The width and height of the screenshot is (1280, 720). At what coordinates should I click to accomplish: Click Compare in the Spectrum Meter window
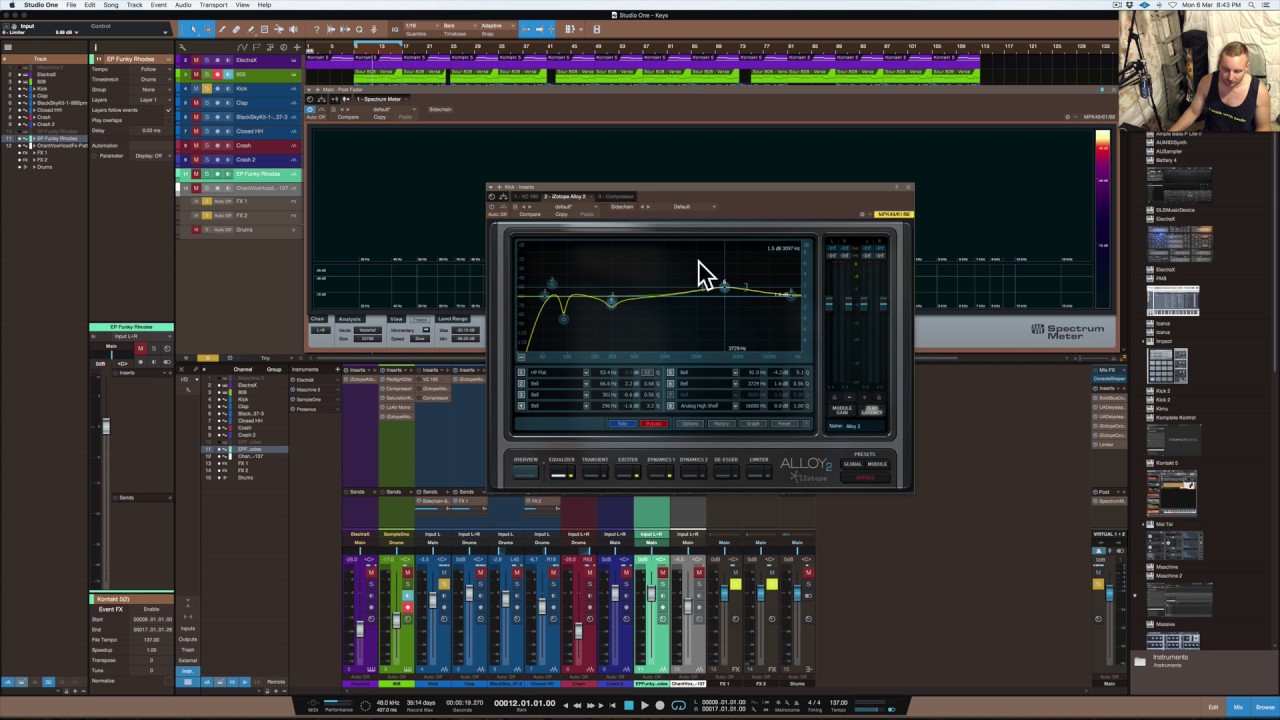point(348,117)
